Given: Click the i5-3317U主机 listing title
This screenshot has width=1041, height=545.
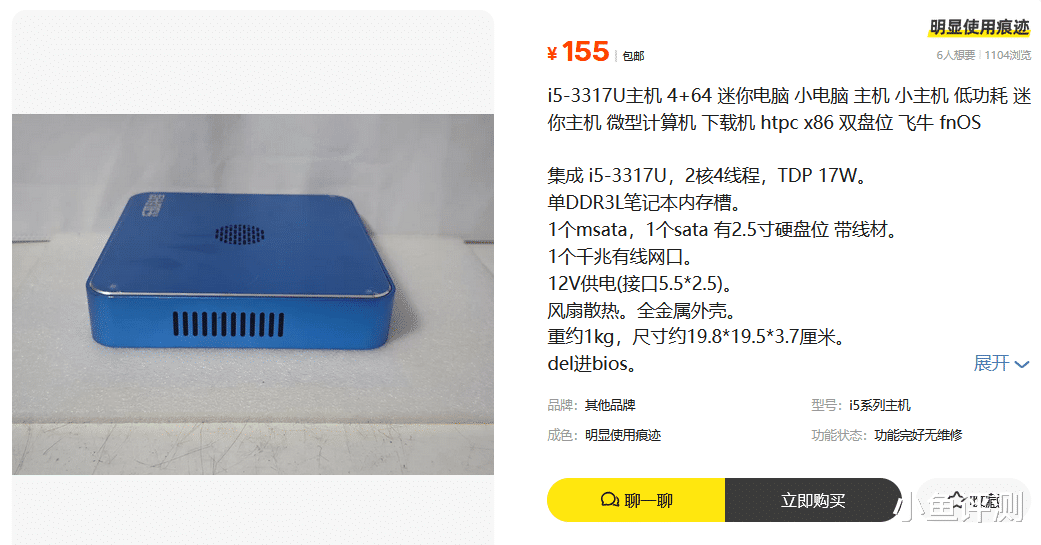Looking at the screenshot, I should pyautogui.click(x=789, y=109).
